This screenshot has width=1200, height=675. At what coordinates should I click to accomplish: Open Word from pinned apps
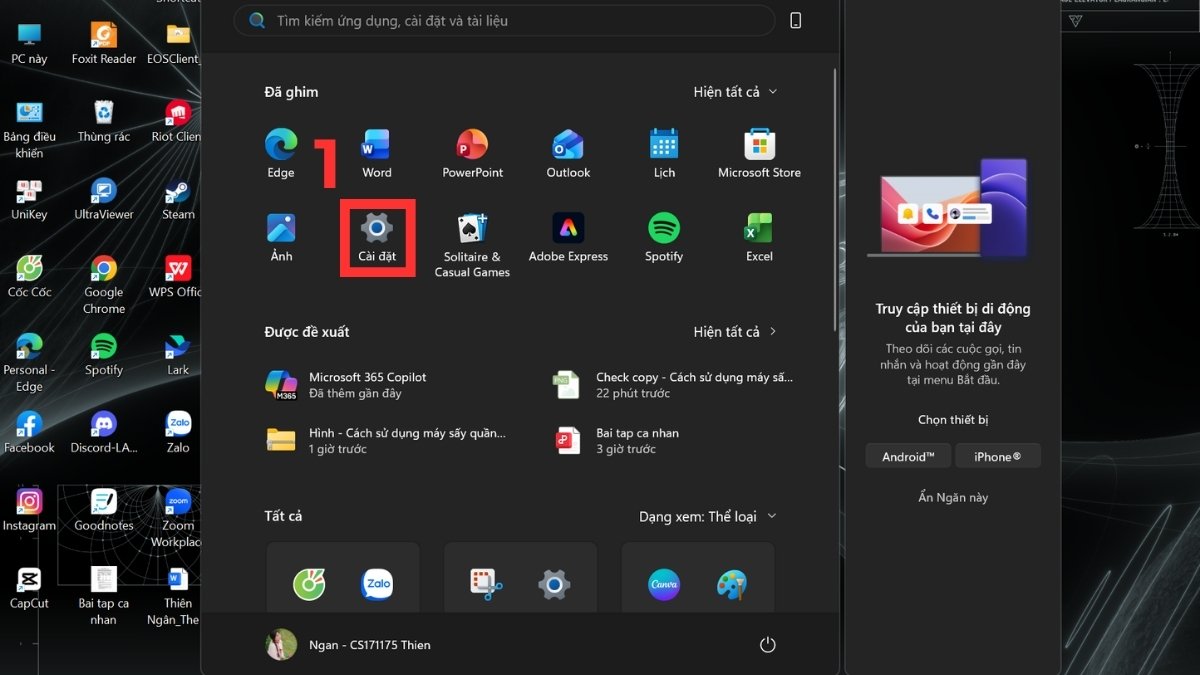tap(376, 152)
